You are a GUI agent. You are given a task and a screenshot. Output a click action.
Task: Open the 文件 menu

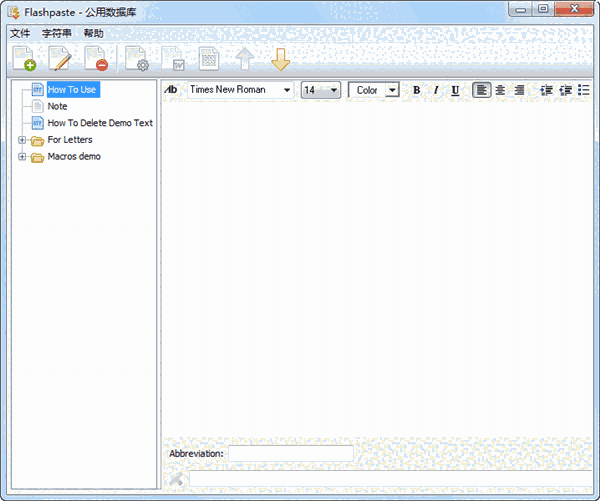coord(20,33)
